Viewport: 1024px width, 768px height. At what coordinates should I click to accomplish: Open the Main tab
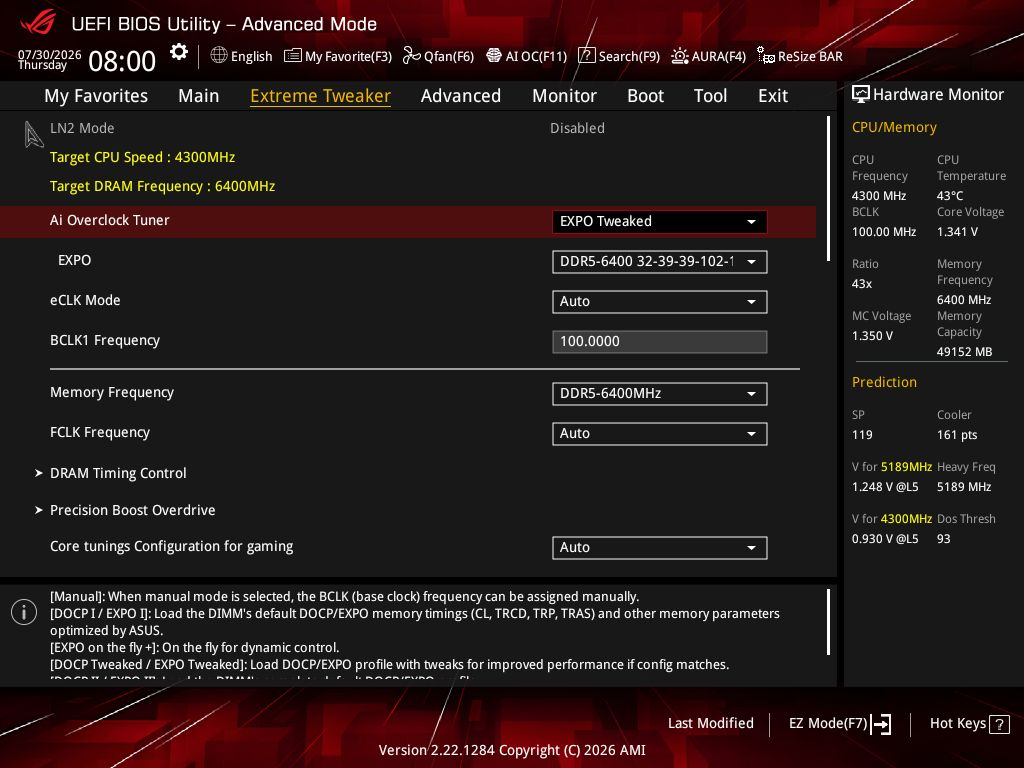199,96
